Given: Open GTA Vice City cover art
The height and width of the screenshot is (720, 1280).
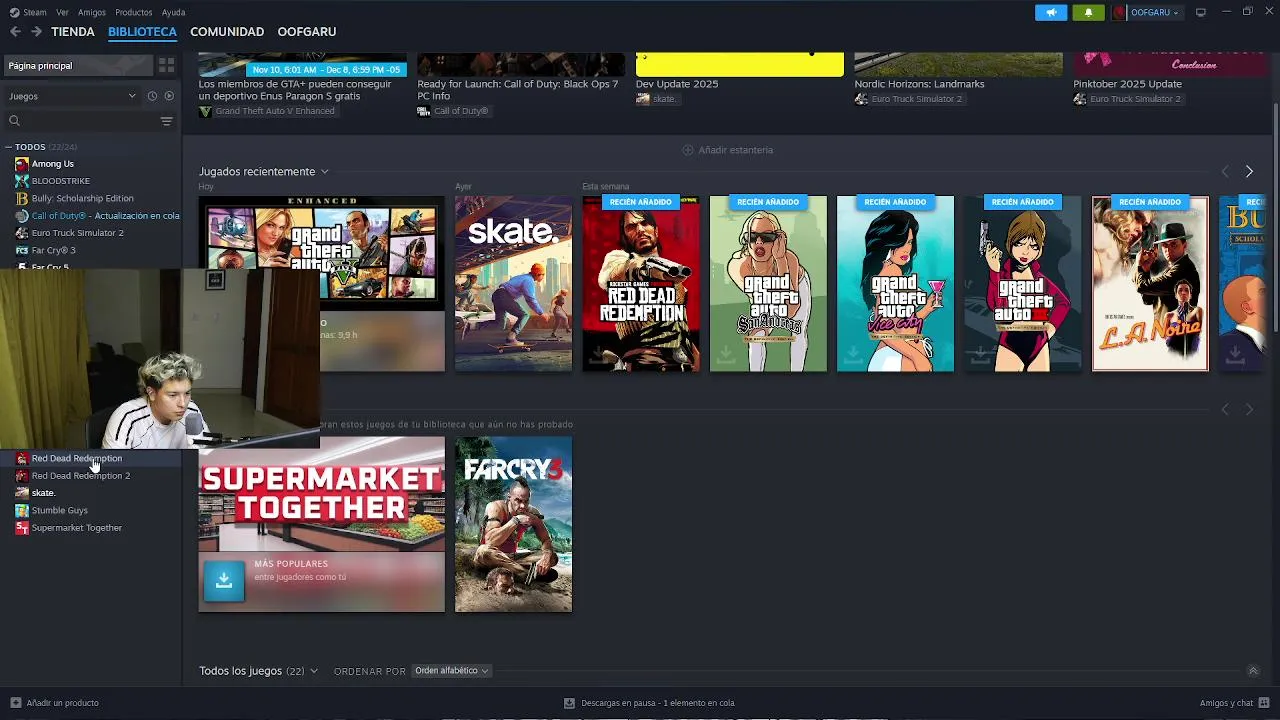Looking at the screenshot, I should (895, 283).
